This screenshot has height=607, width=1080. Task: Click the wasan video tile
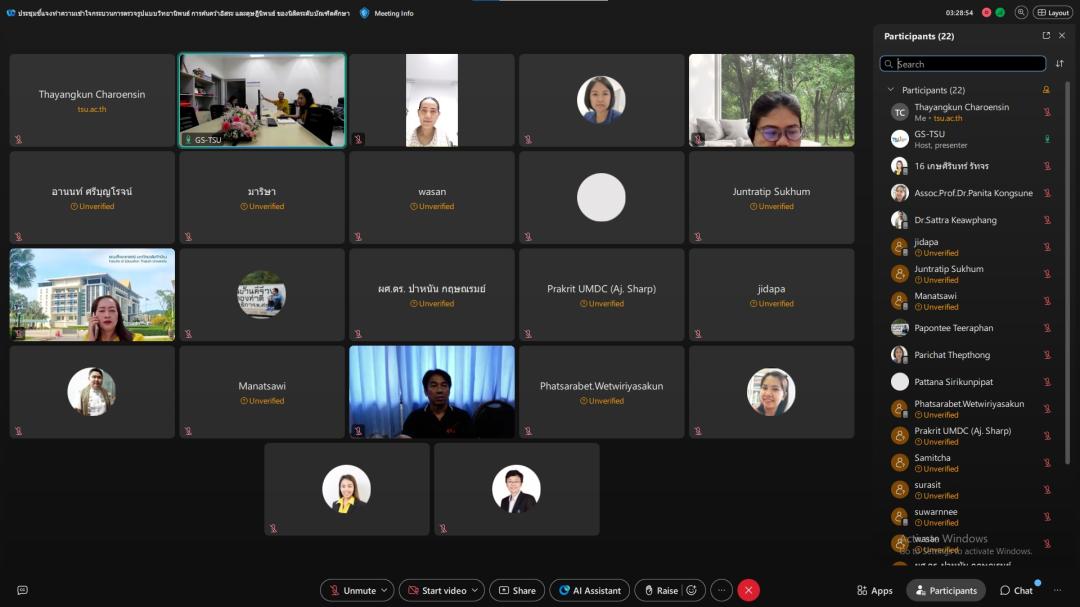tap(432, 198)
